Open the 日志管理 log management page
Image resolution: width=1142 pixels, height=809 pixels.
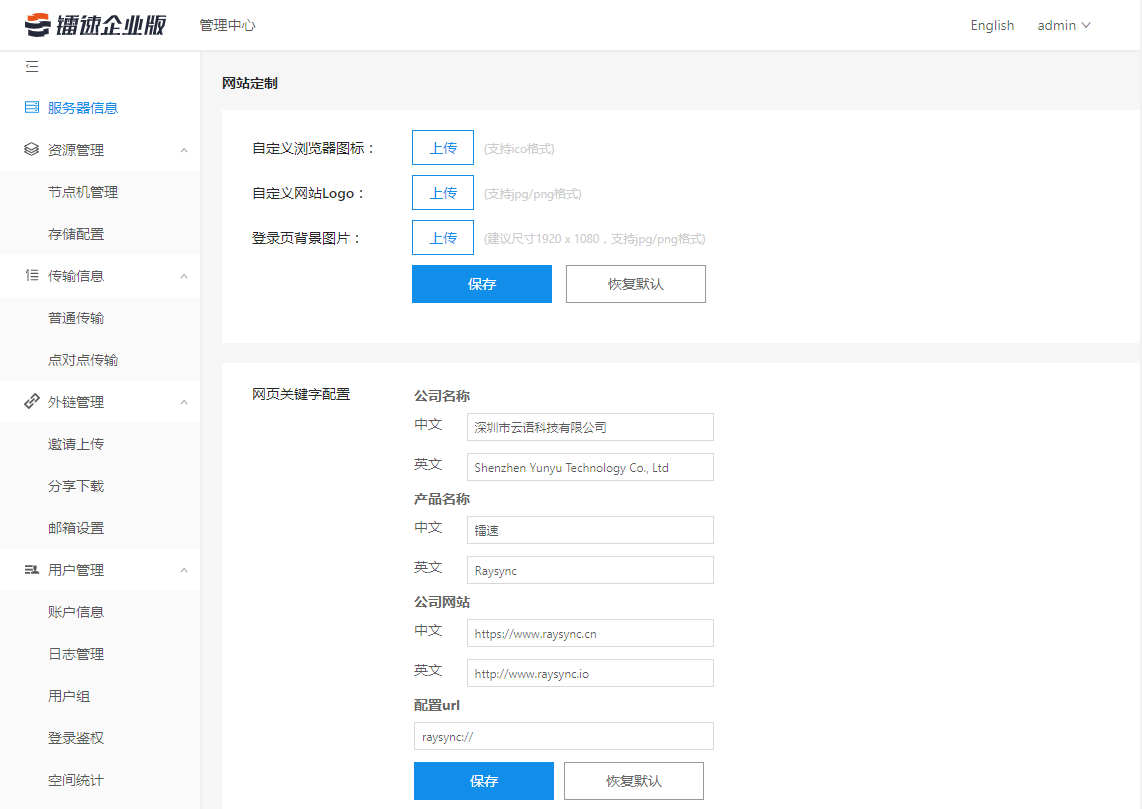75,653
